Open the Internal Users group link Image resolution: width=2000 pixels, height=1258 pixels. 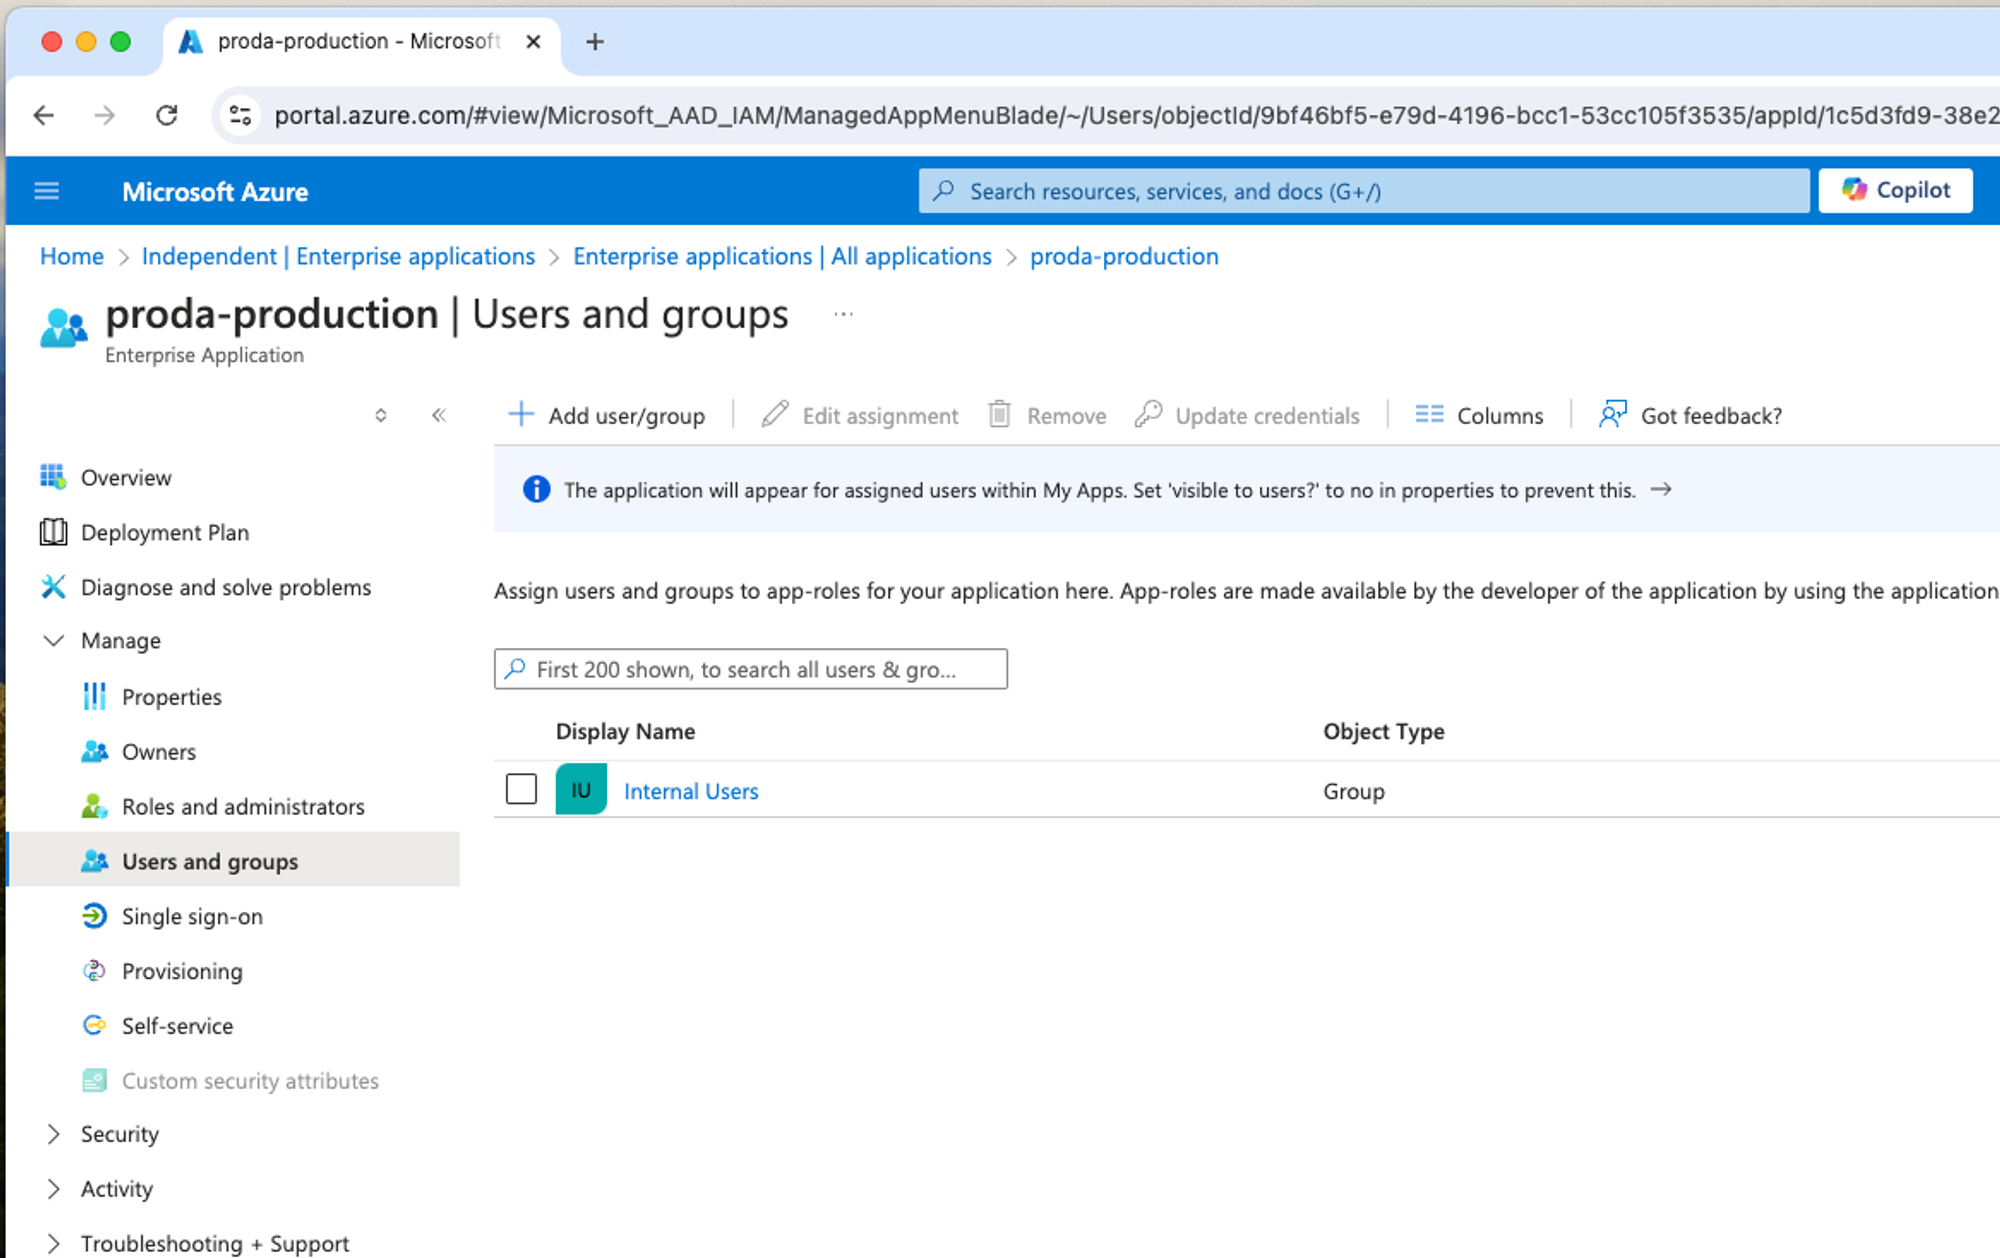pos(691,791)
